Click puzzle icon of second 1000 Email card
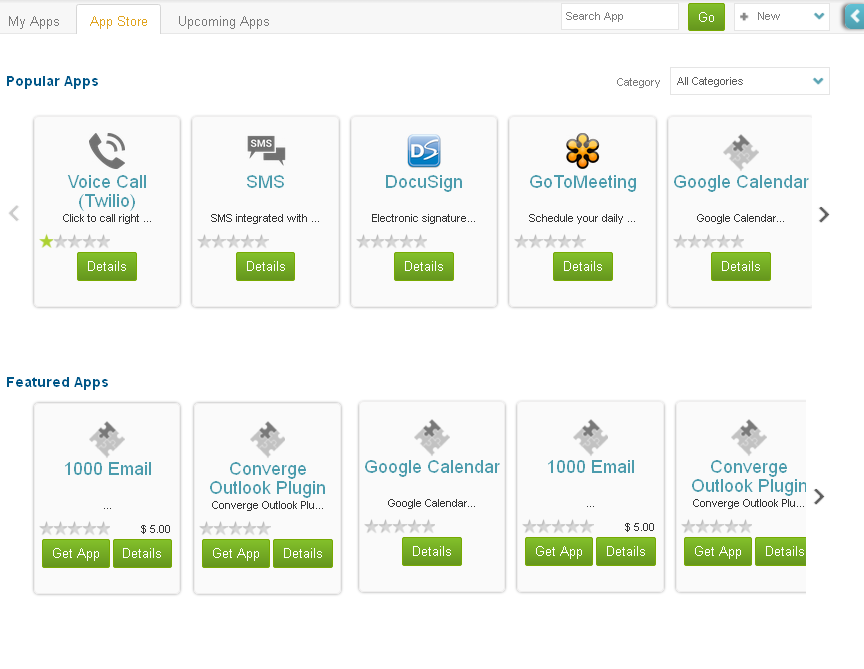864x669 pixels. (x=591, y=437)
